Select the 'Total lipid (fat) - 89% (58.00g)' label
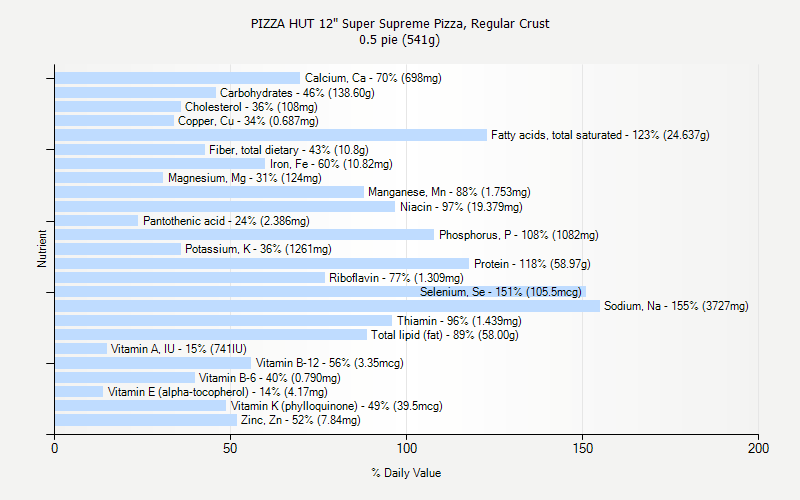This screenshot has width=800, height=500. (x=444, y=335)
